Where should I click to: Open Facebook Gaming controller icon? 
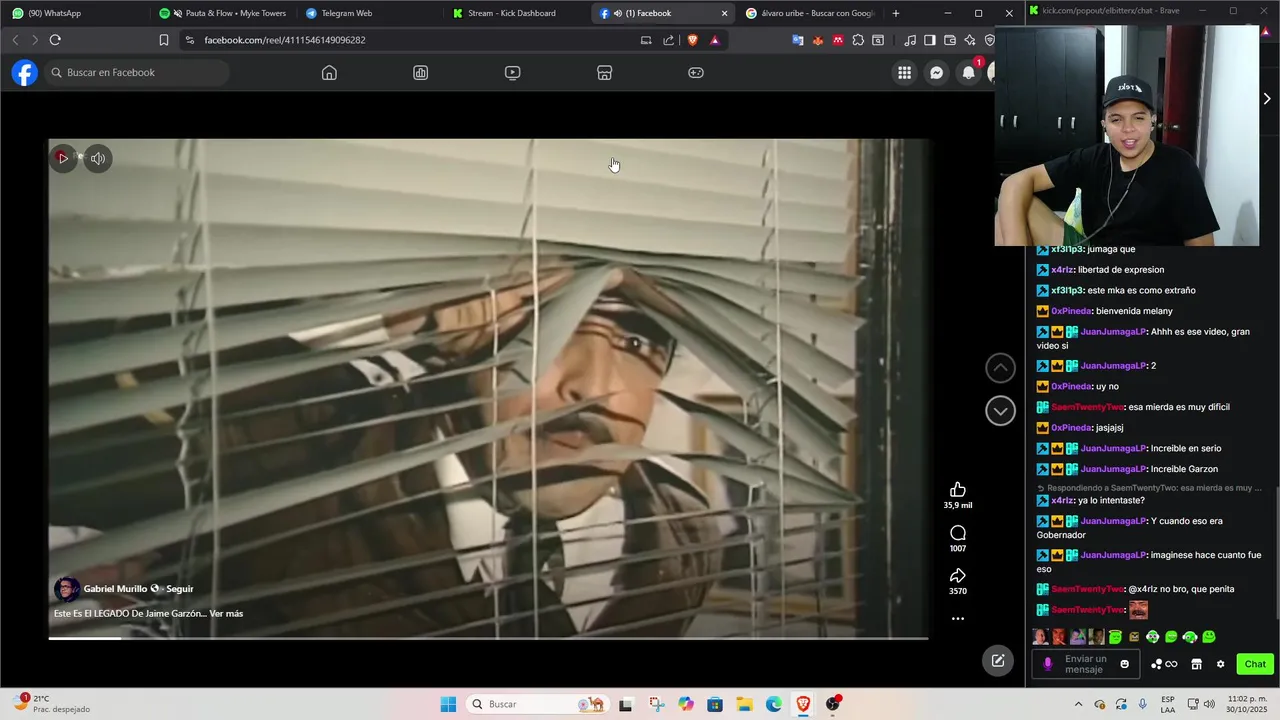(x=696, y=73)
